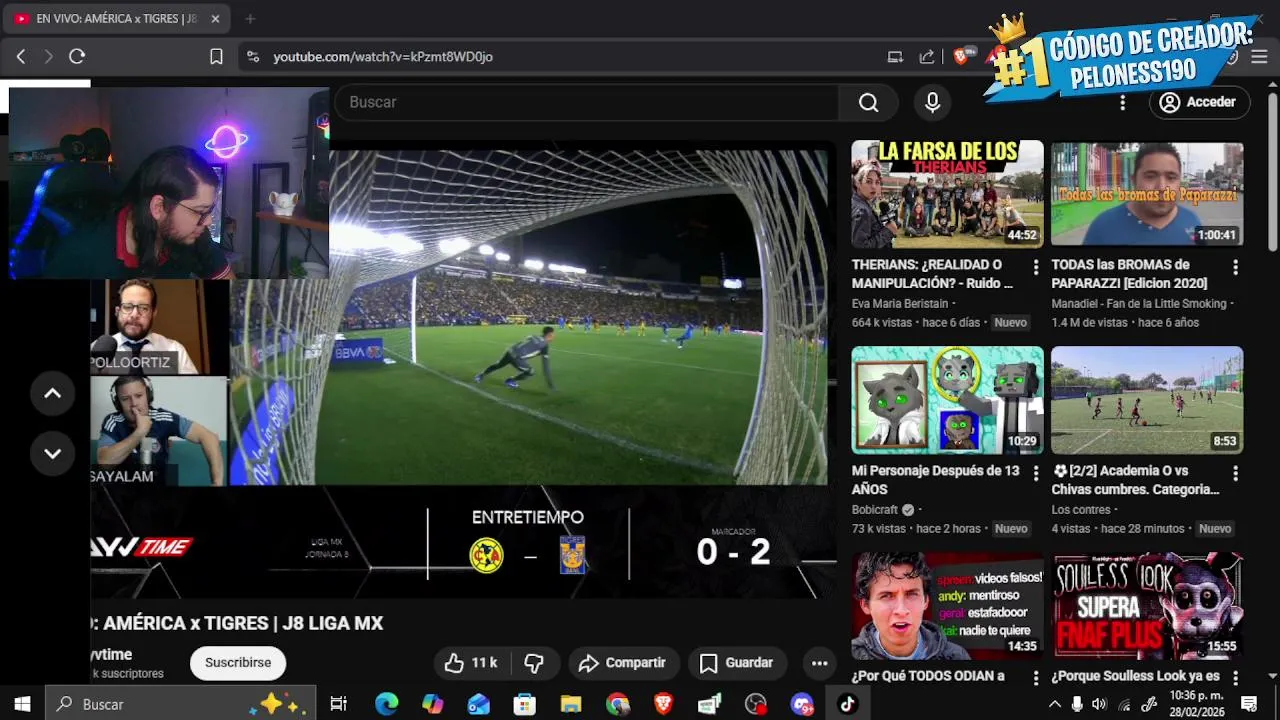The height and width of the screenshot is (720, 1280).
Task: Click the Acceder sign-in button
Action: pos(1198,102)
